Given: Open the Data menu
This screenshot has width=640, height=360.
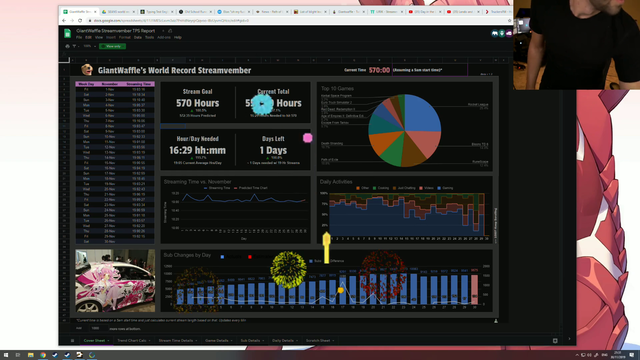Looking at the screenshot, I should 138,37.
